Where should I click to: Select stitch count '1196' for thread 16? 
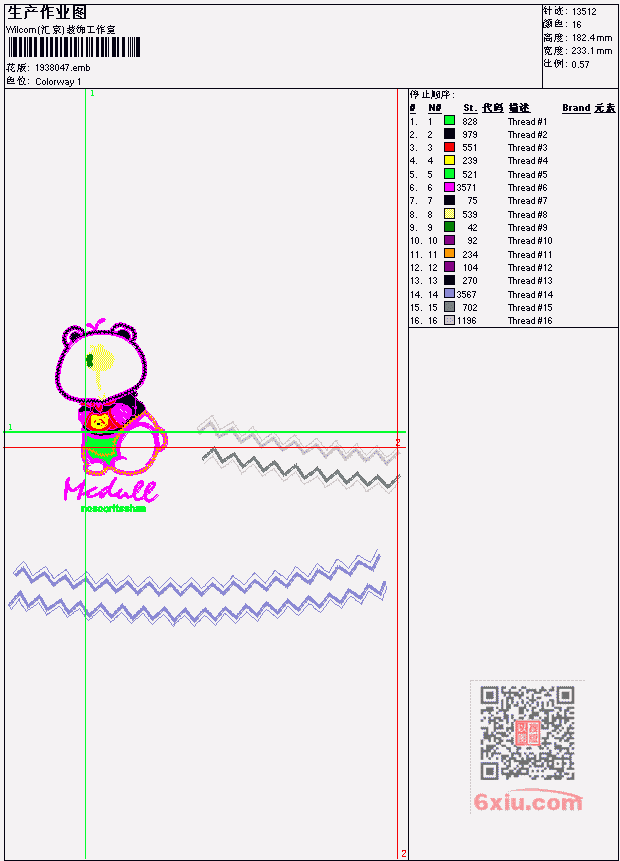(x=466, y=321)
